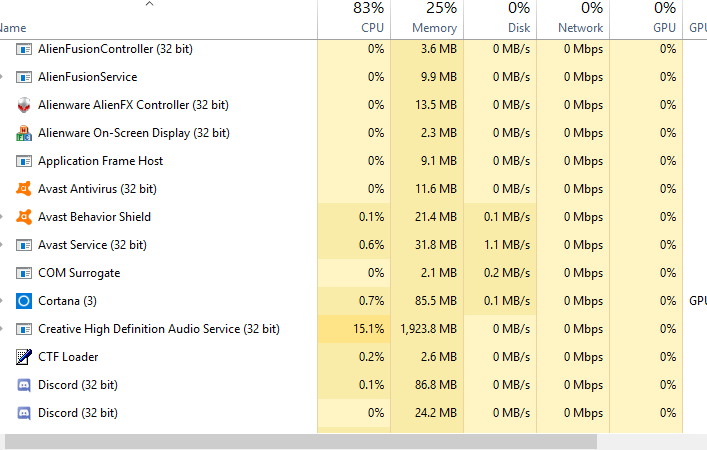The width and height of the screenshot is (707, 450).
Task: Select the AlienFusionController (32 bit) row
Action: point(115,49)
